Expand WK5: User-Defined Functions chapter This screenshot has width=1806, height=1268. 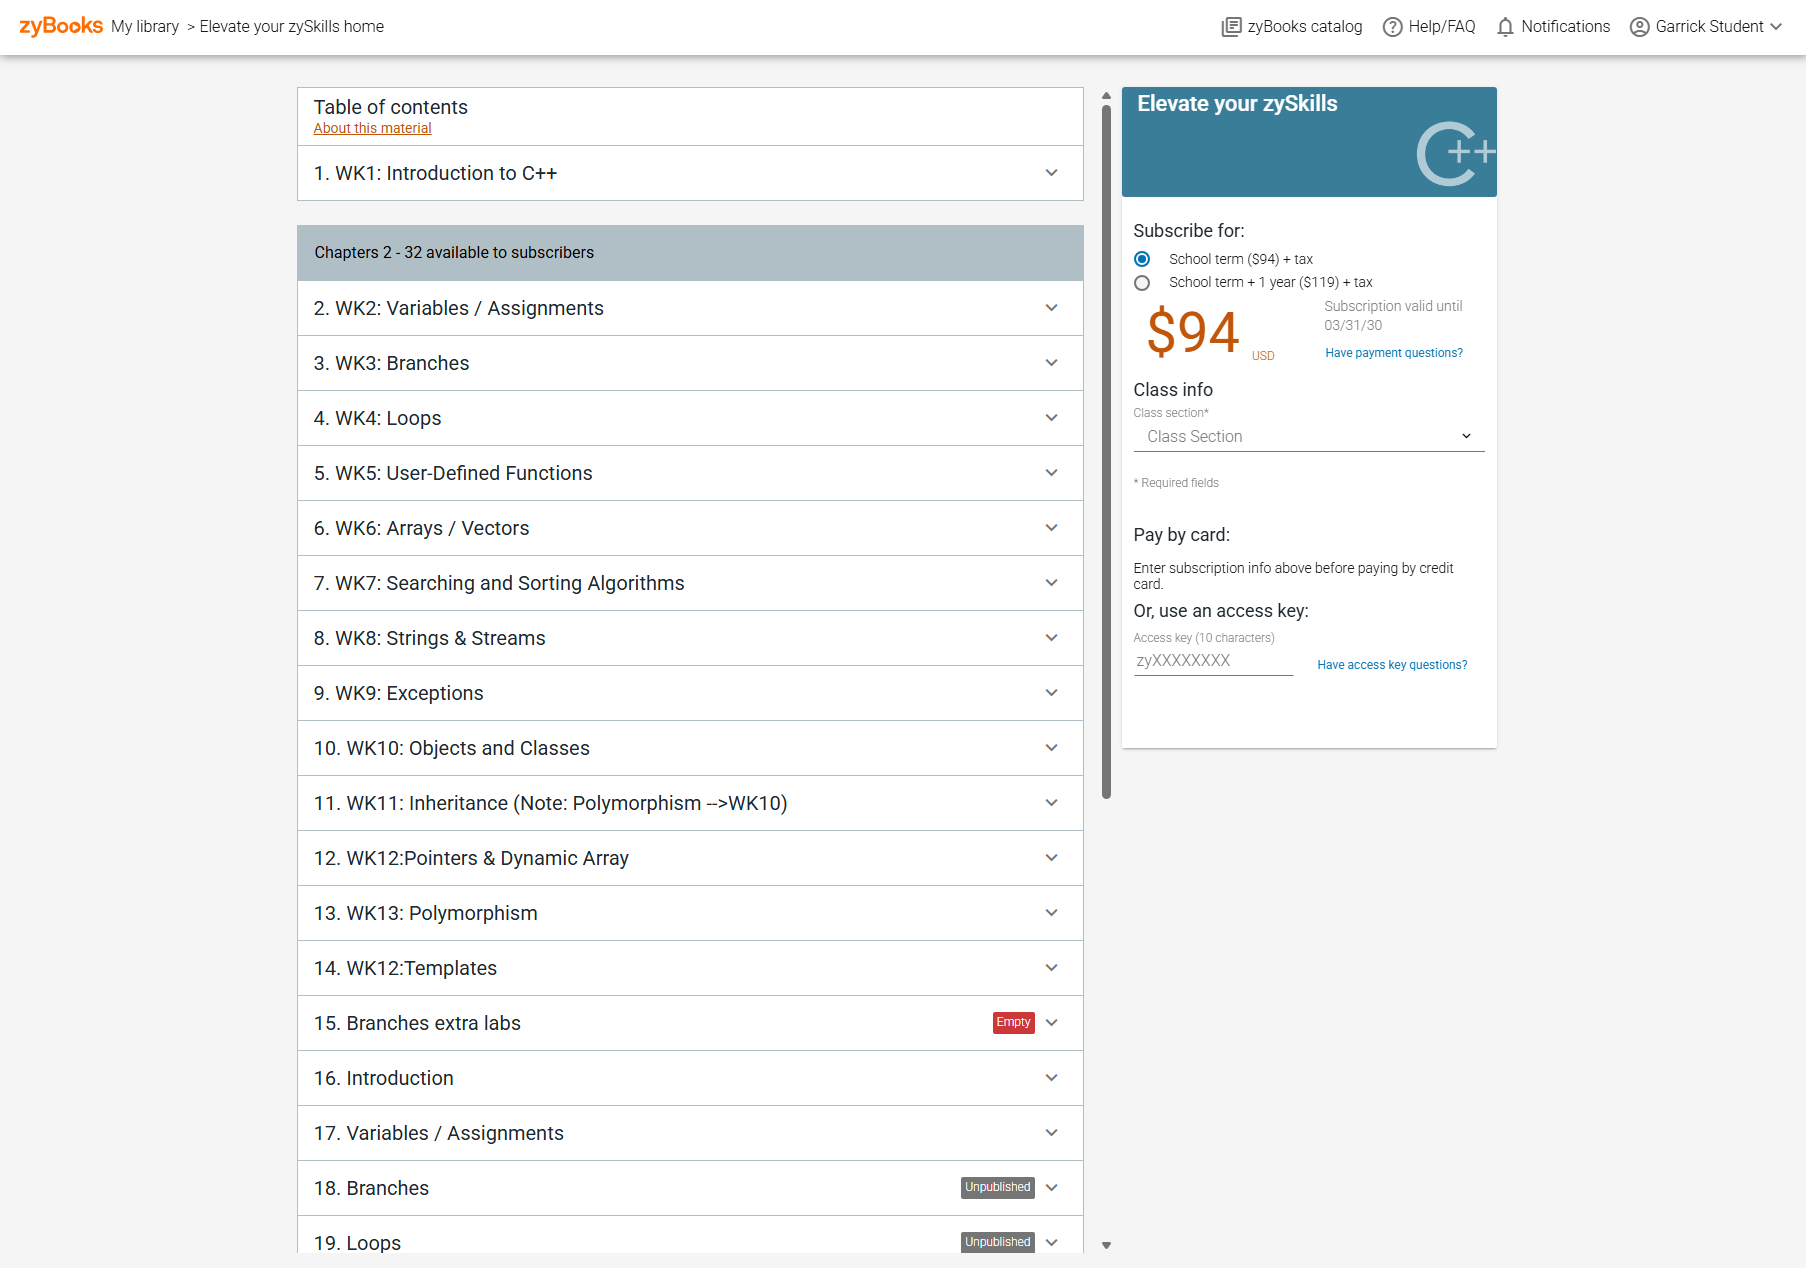coord(690,473)
